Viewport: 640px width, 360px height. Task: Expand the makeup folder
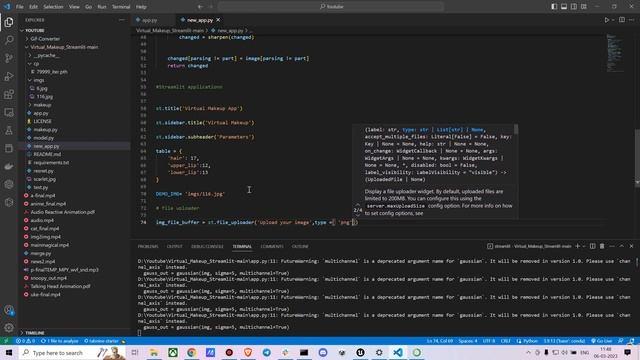point(42,105)
